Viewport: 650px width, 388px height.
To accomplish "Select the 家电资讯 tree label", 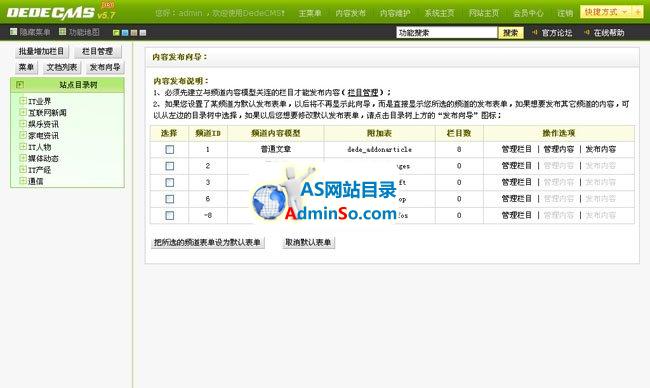I will [43, 136].
